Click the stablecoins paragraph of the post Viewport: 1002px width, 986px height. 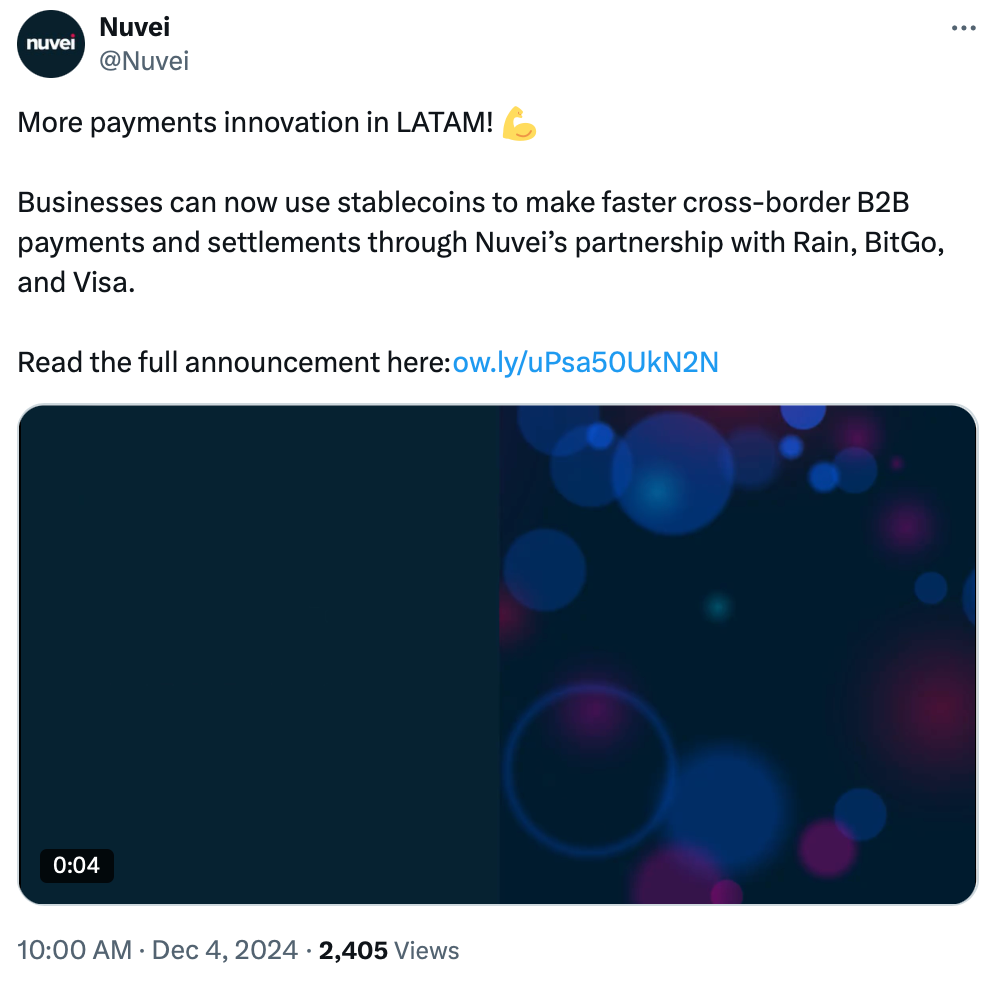coord(481,242)
